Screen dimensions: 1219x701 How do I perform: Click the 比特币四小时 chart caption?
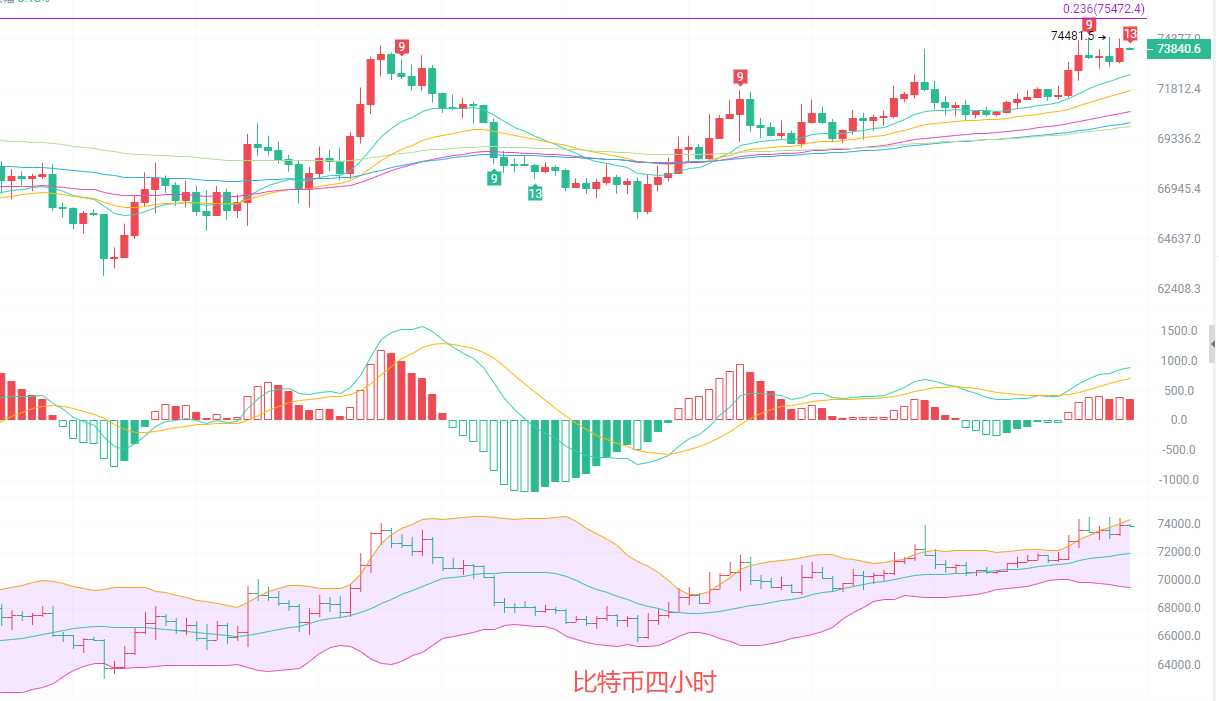tap(645, 683)
